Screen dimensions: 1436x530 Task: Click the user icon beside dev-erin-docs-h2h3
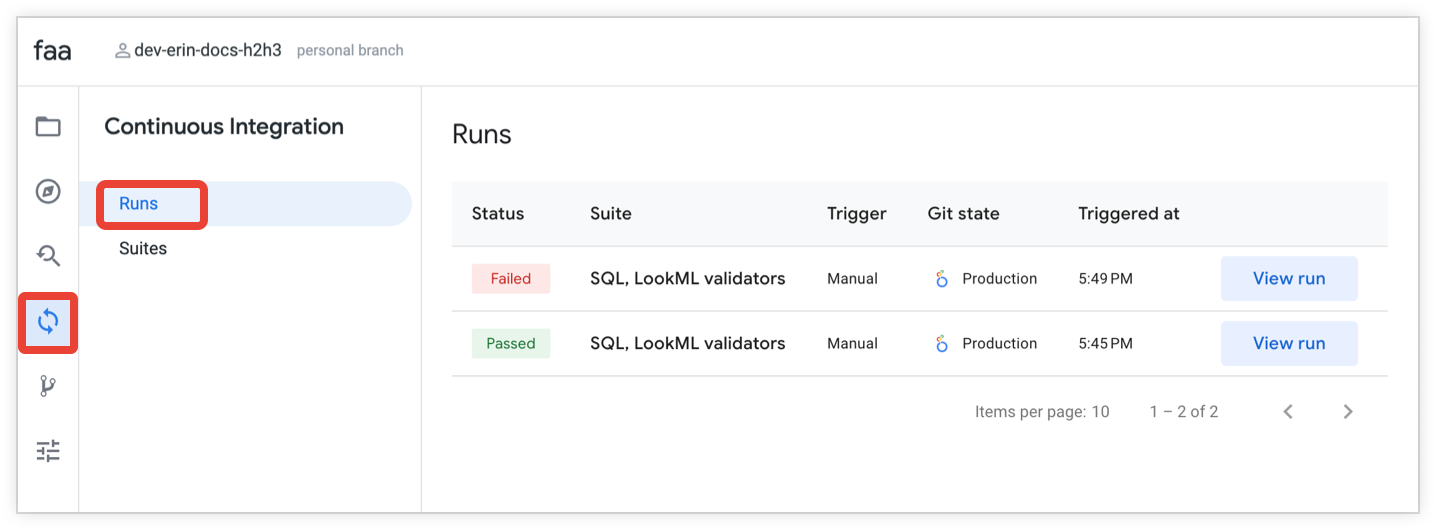point(123,50)
